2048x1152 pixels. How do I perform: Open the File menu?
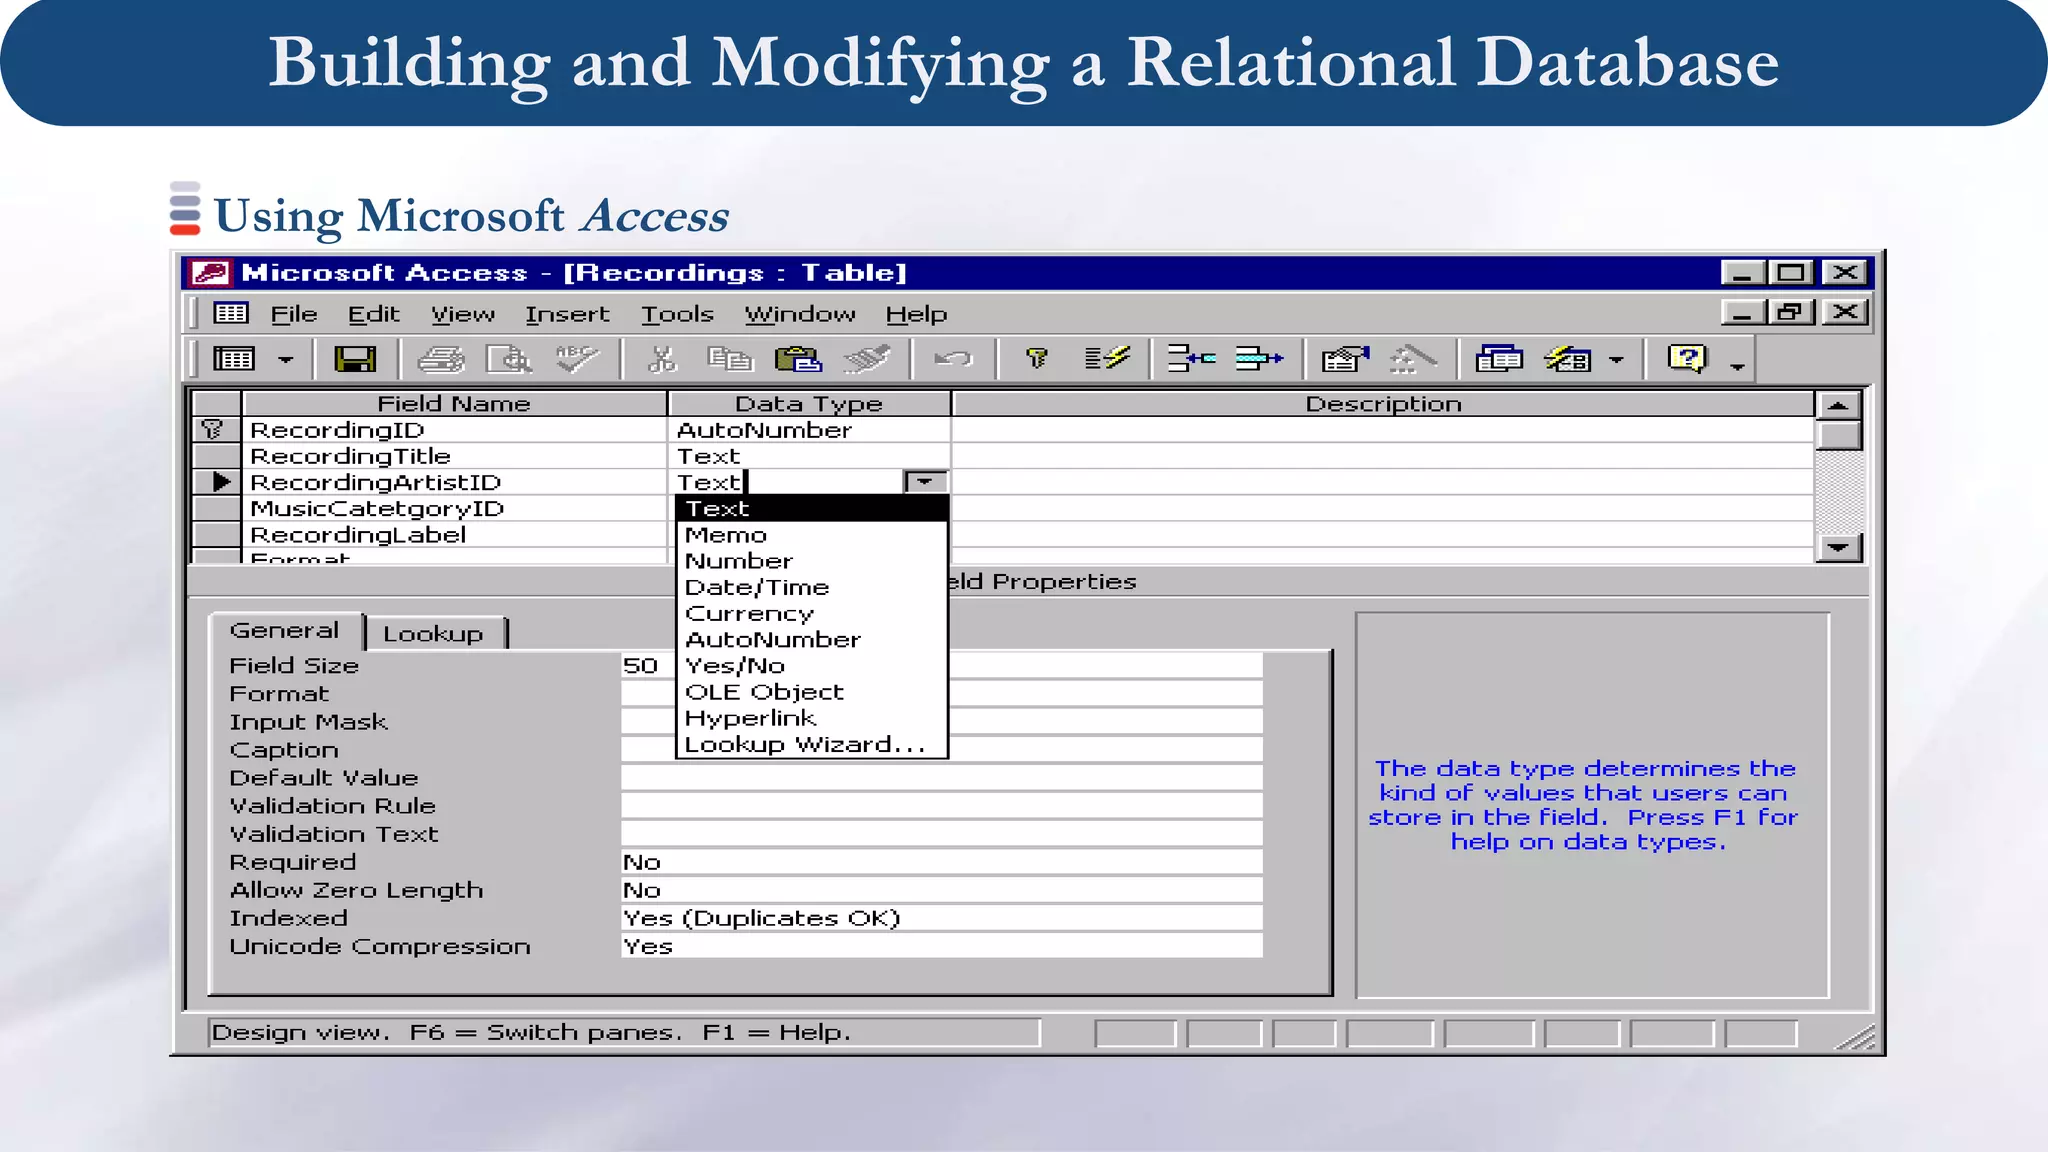point(294,314)
